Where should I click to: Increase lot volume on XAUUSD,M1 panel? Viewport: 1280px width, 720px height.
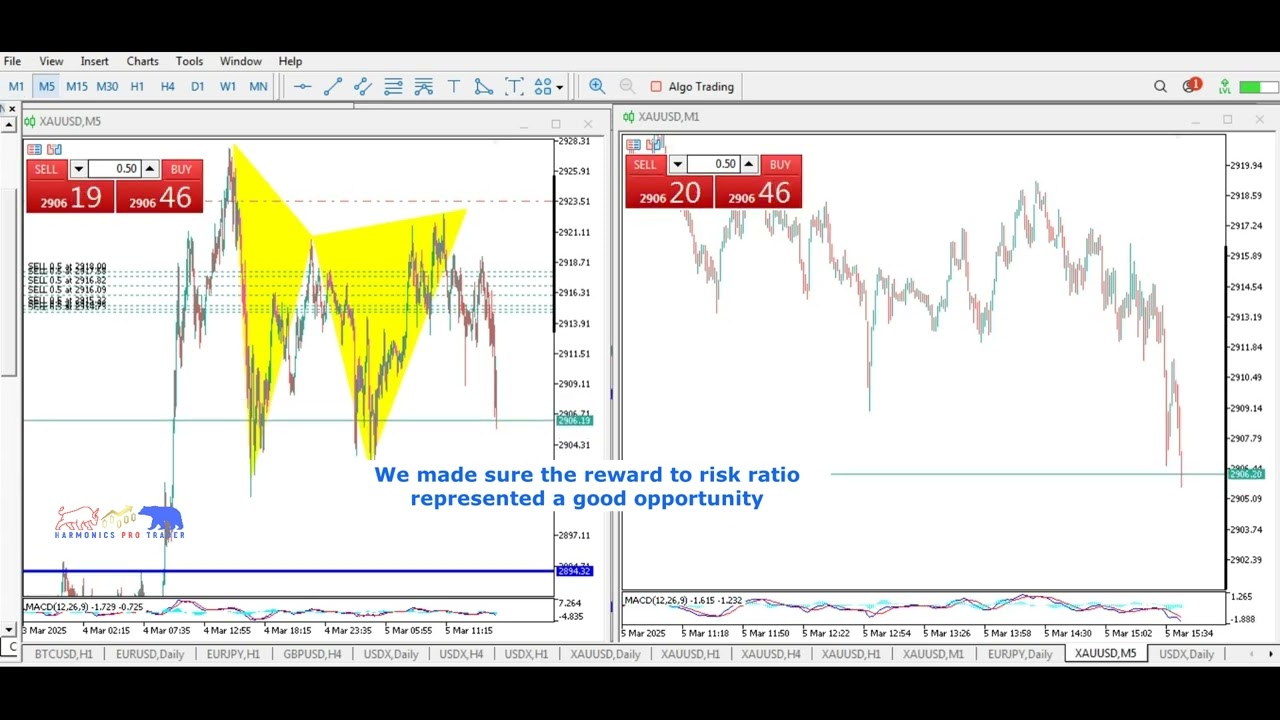tap(749, 164)
